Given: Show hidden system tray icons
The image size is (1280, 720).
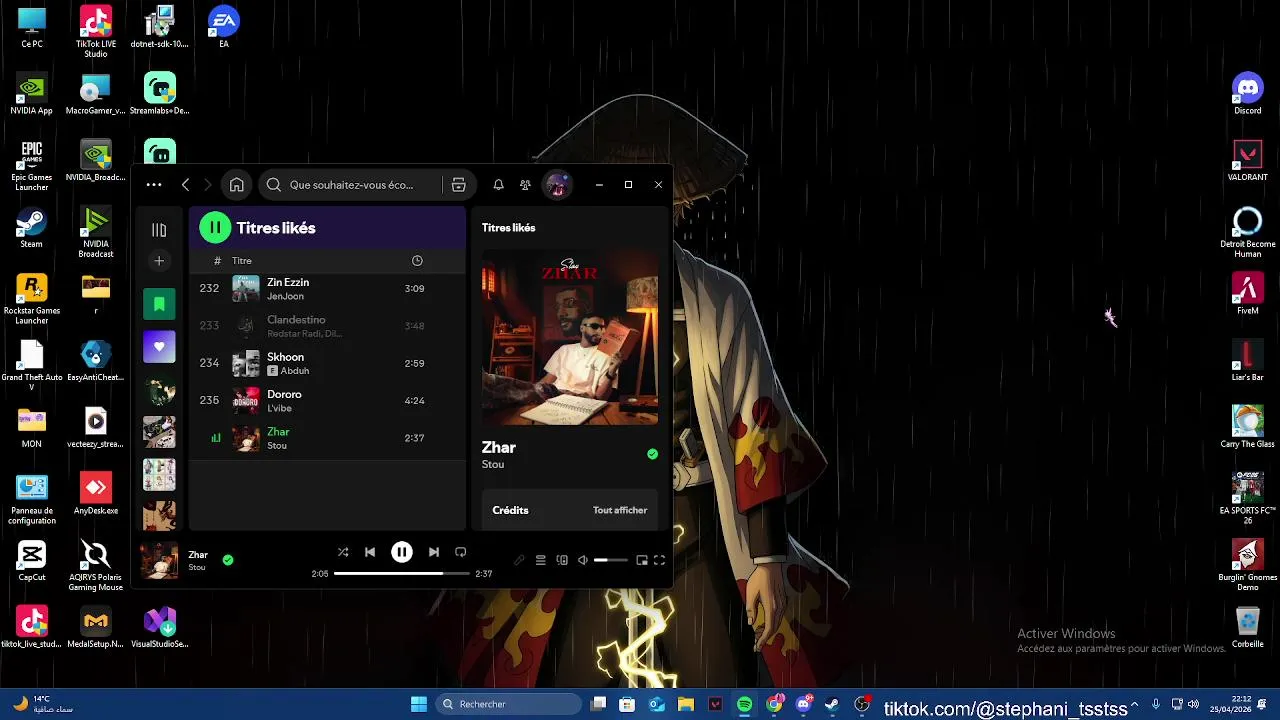Looking at the screenshot, I should pyautogui.click(x=1134, y=705).
